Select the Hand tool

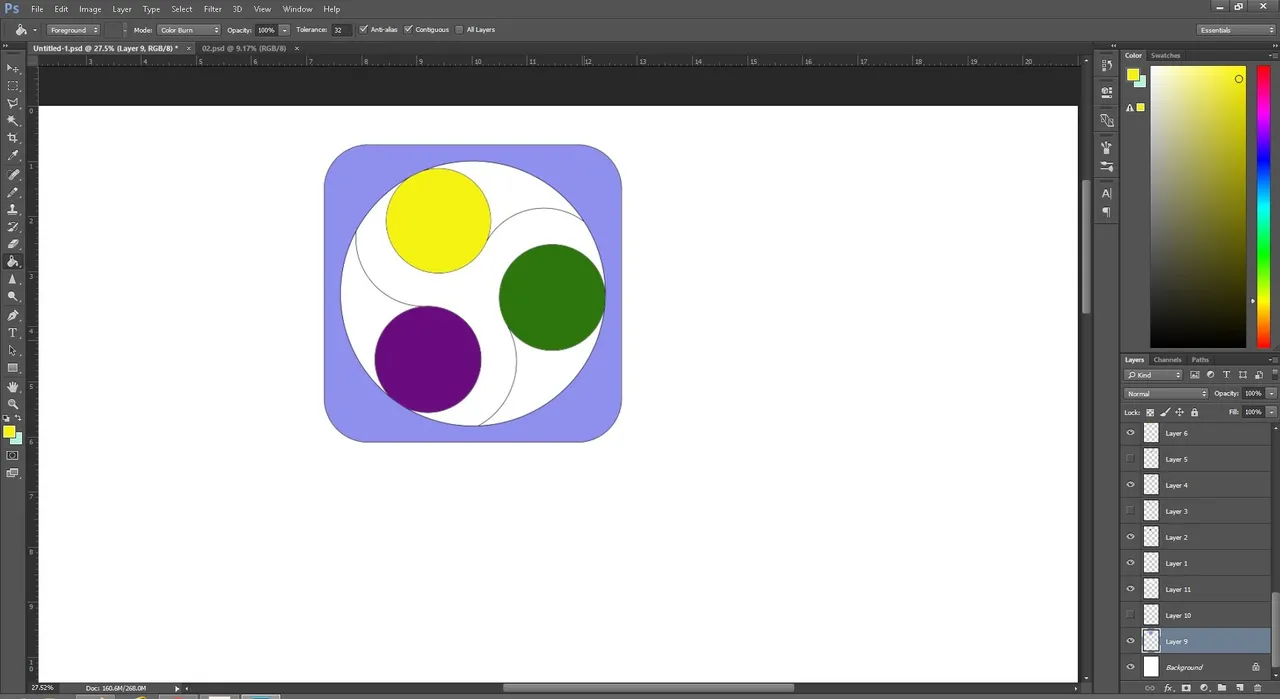coord(13,387)
